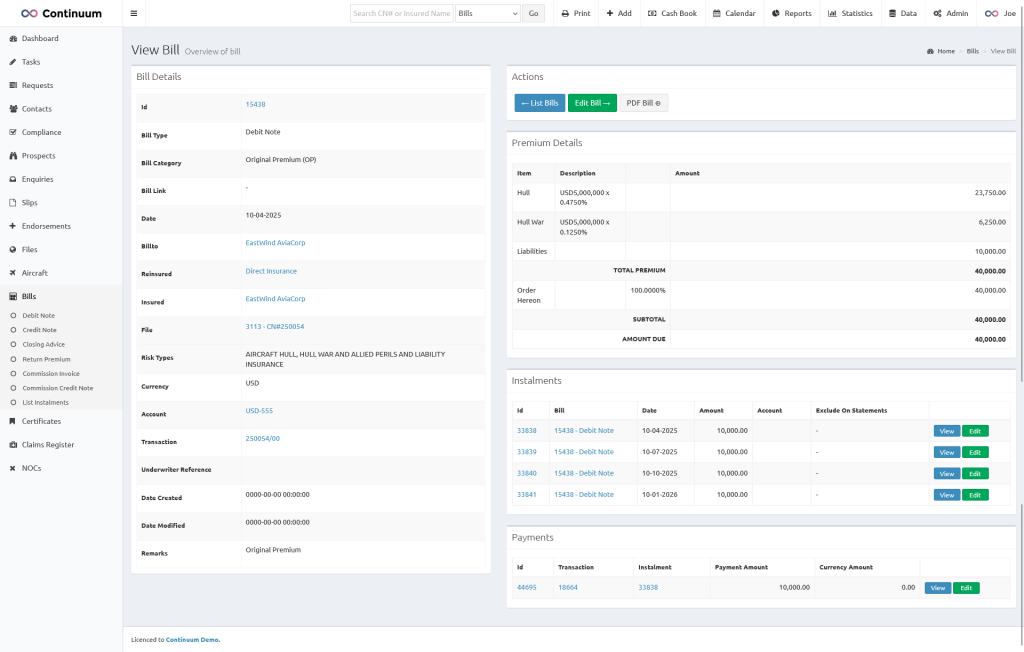
Task: Click the Edit Bill button
Action: tap(592, 103)
